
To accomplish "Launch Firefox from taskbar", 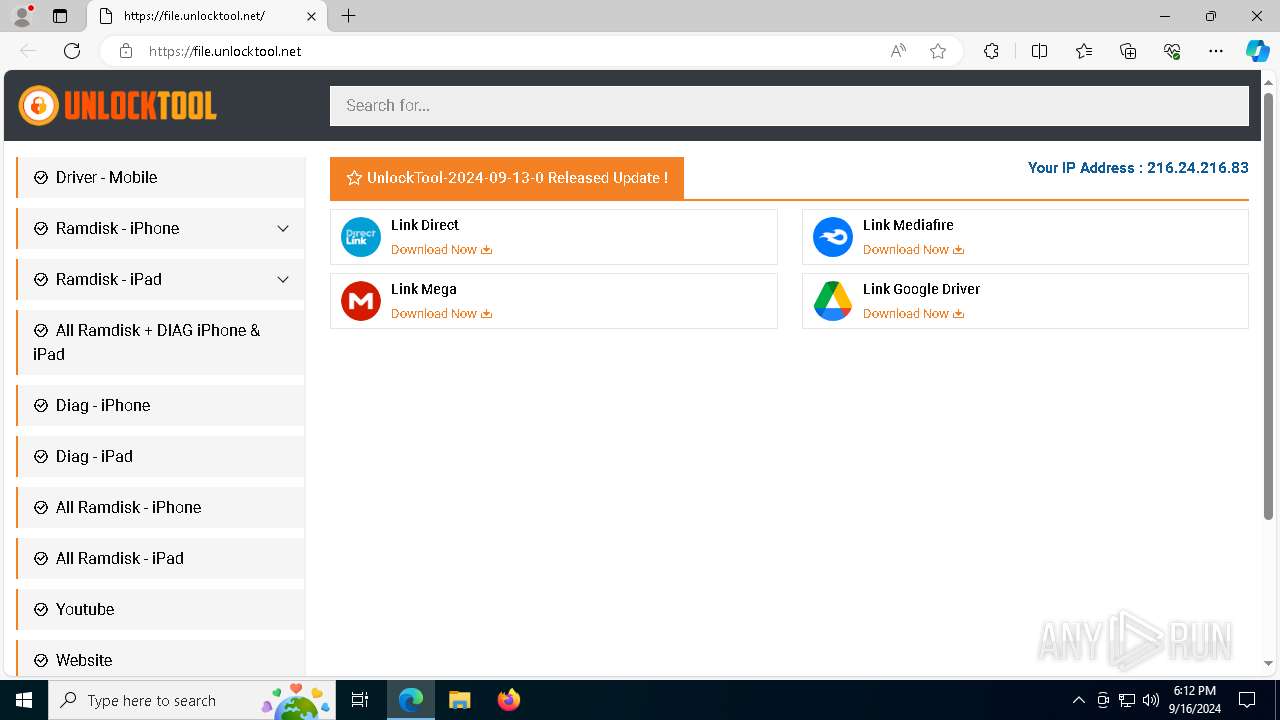I will [x=508, y=700].
